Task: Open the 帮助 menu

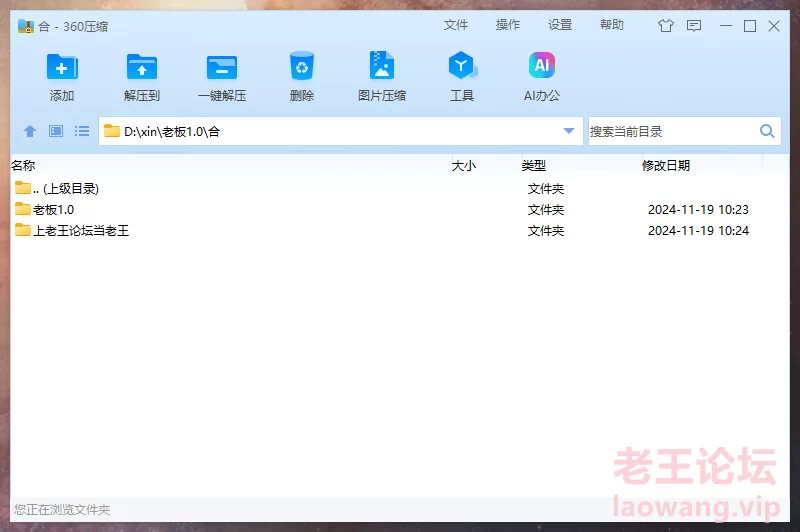Action: [612, 25]
